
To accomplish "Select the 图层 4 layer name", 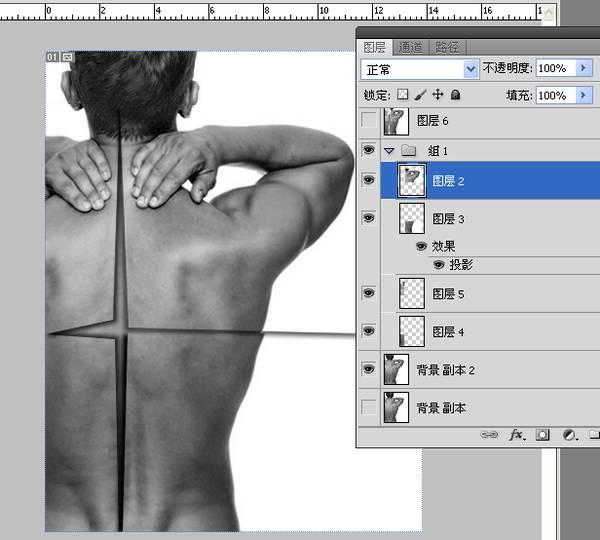I will click(x=448, y=332).
